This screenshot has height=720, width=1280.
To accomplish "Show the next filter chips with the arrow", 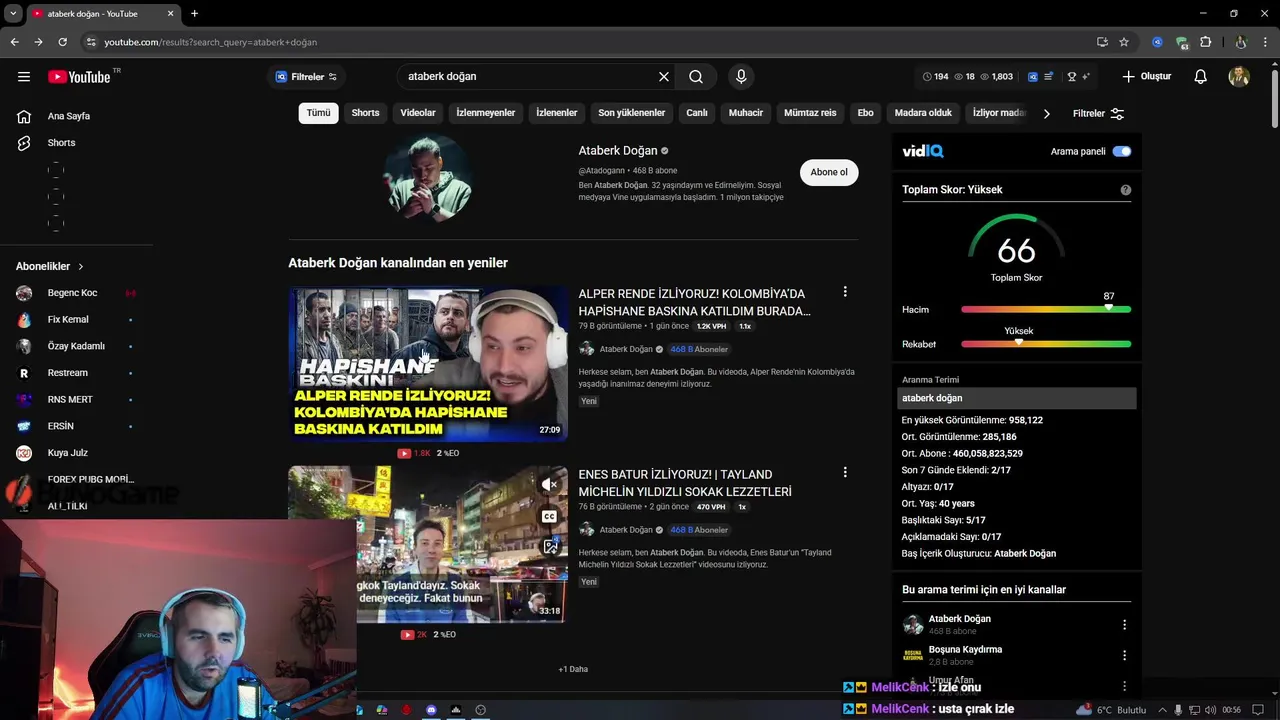I will (1046, 113).
